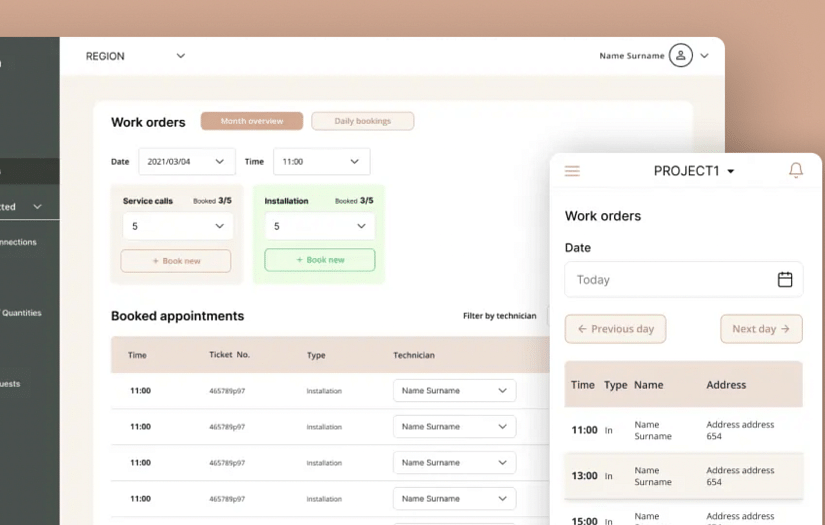This screenshot has height=525, width=825.
Task: Expand the REGION dropdown
Action: pyautogui.click(x=180, y=56)
